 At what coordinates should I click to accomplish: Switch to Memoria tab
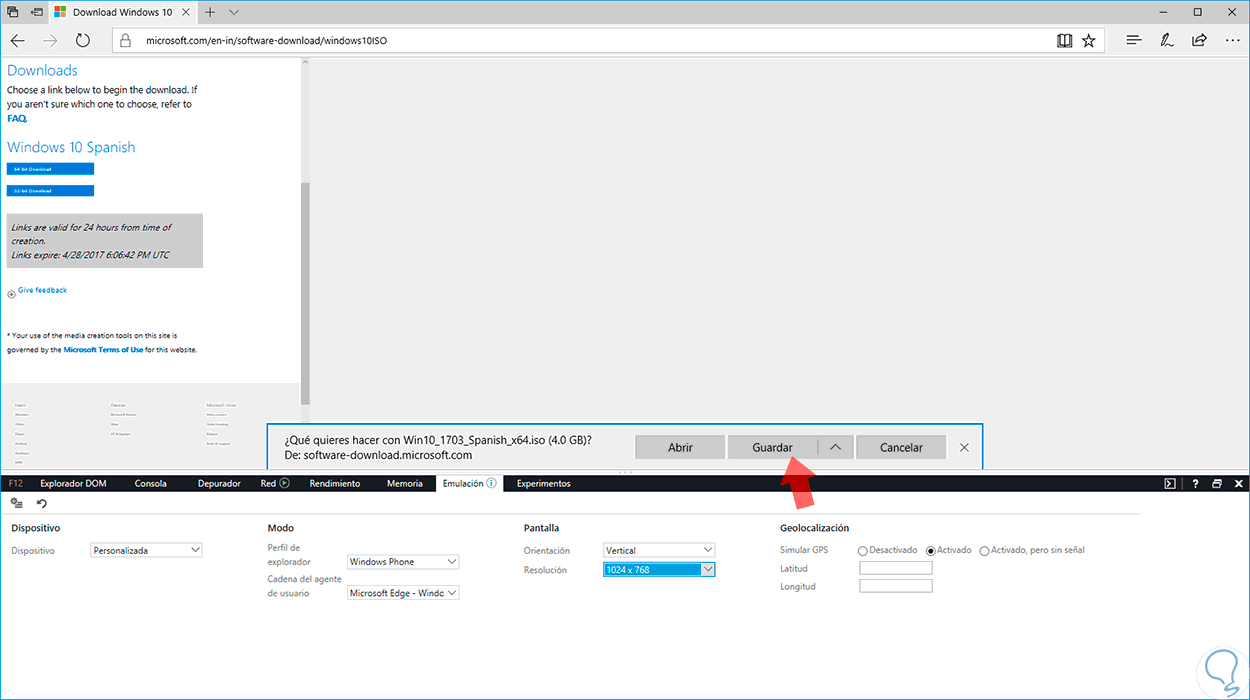(x=405, y=483)
